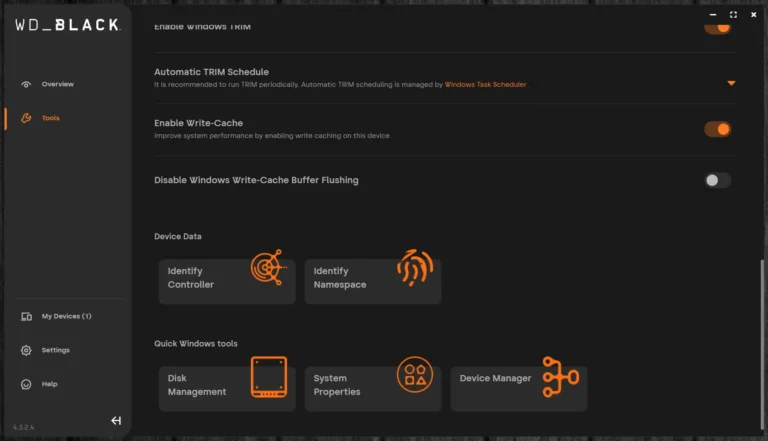Viewport: 768px width, 441px height.
Task: Open the Windows Task Scheduler link
Action: 485,85
